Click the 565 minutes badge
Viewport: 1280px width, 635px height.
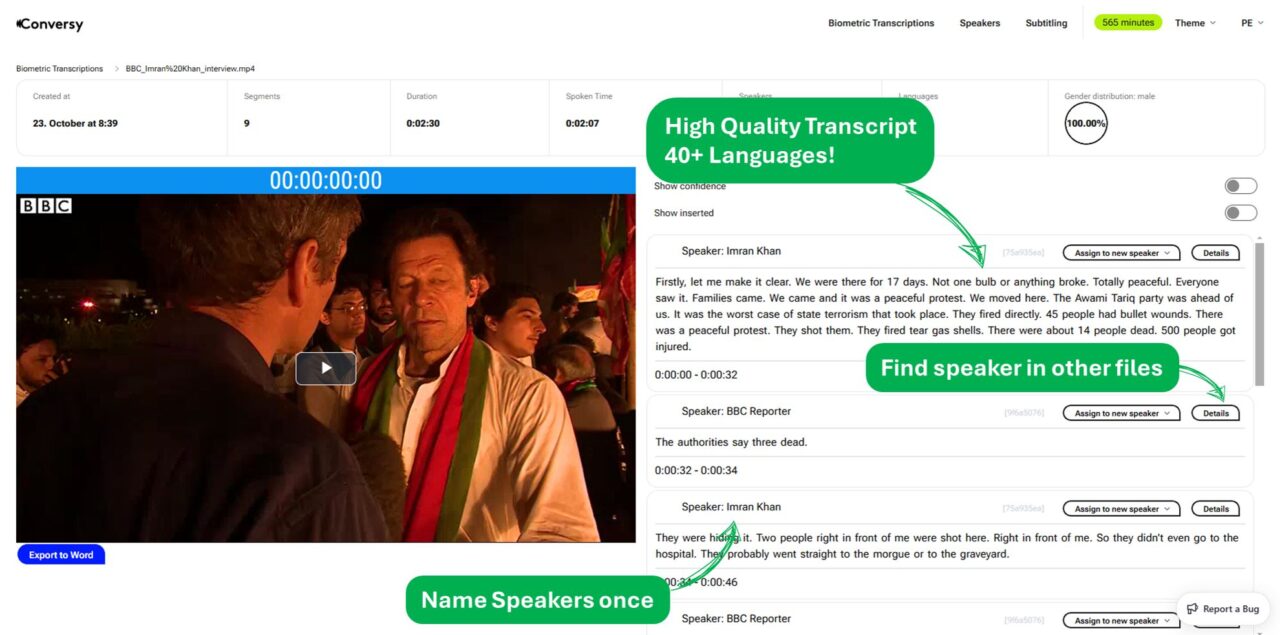pos(1128,22)
